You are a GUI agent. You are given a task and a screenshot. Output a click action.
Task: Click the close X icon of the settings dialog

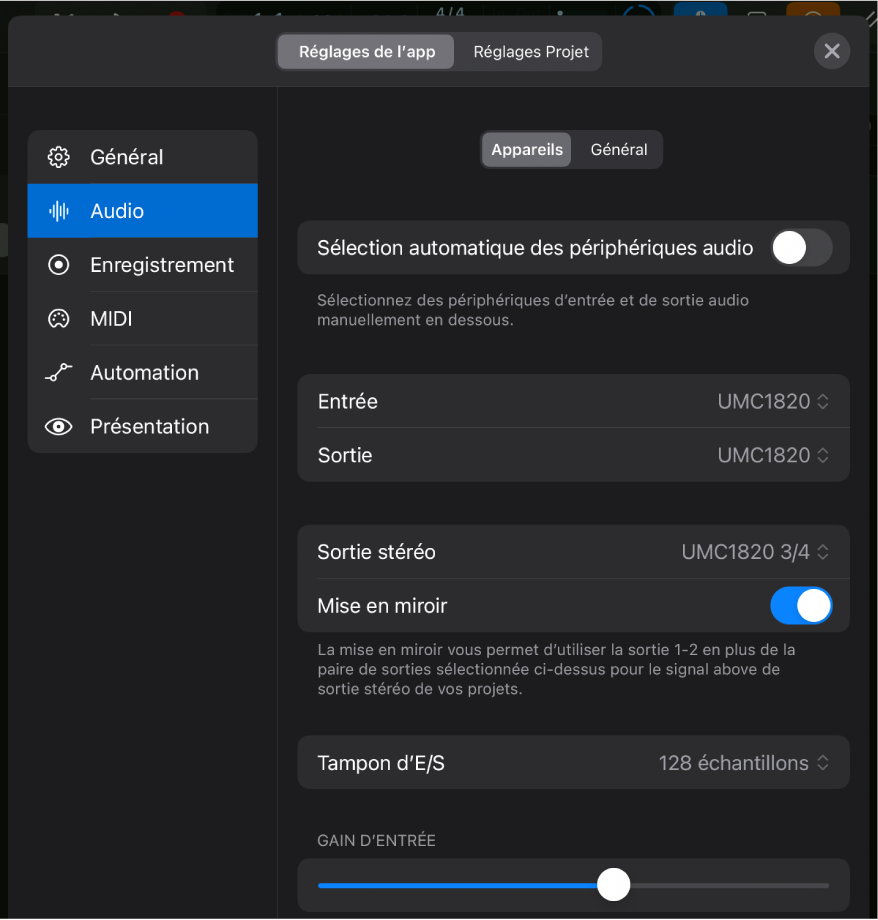(x=831, y=51)
